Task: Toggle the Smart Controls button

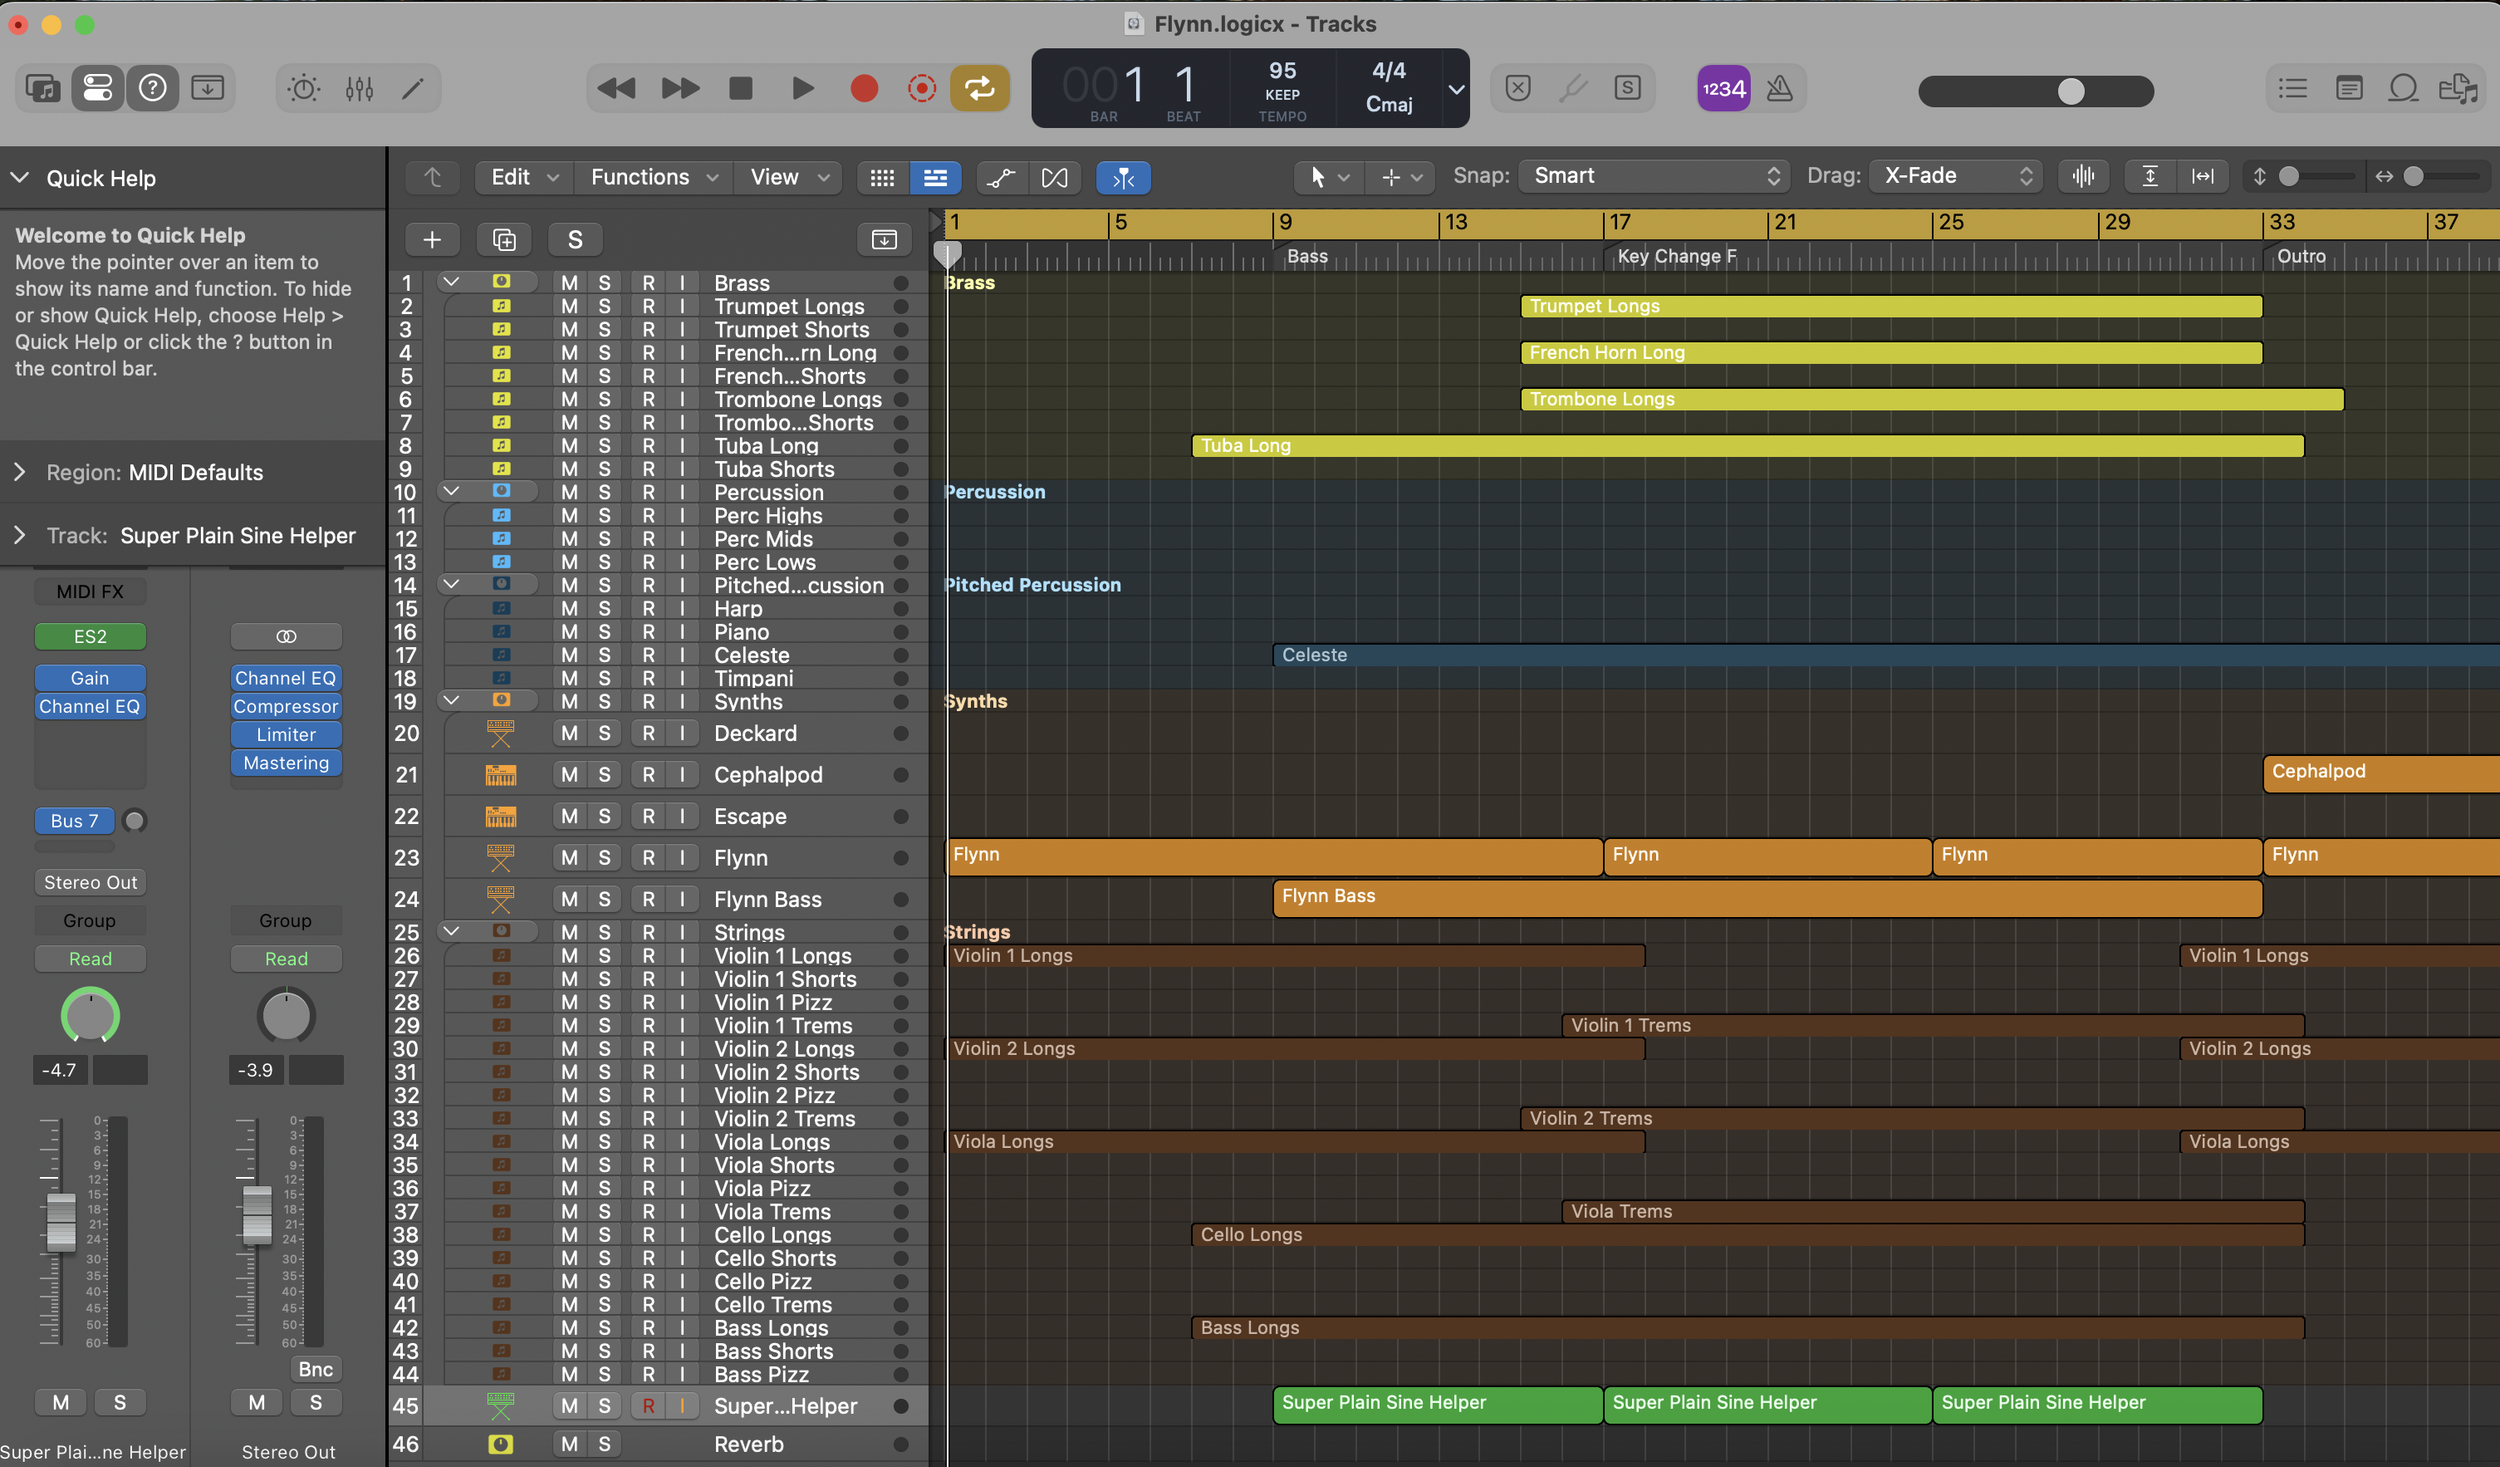Action: tap(304, 89)
